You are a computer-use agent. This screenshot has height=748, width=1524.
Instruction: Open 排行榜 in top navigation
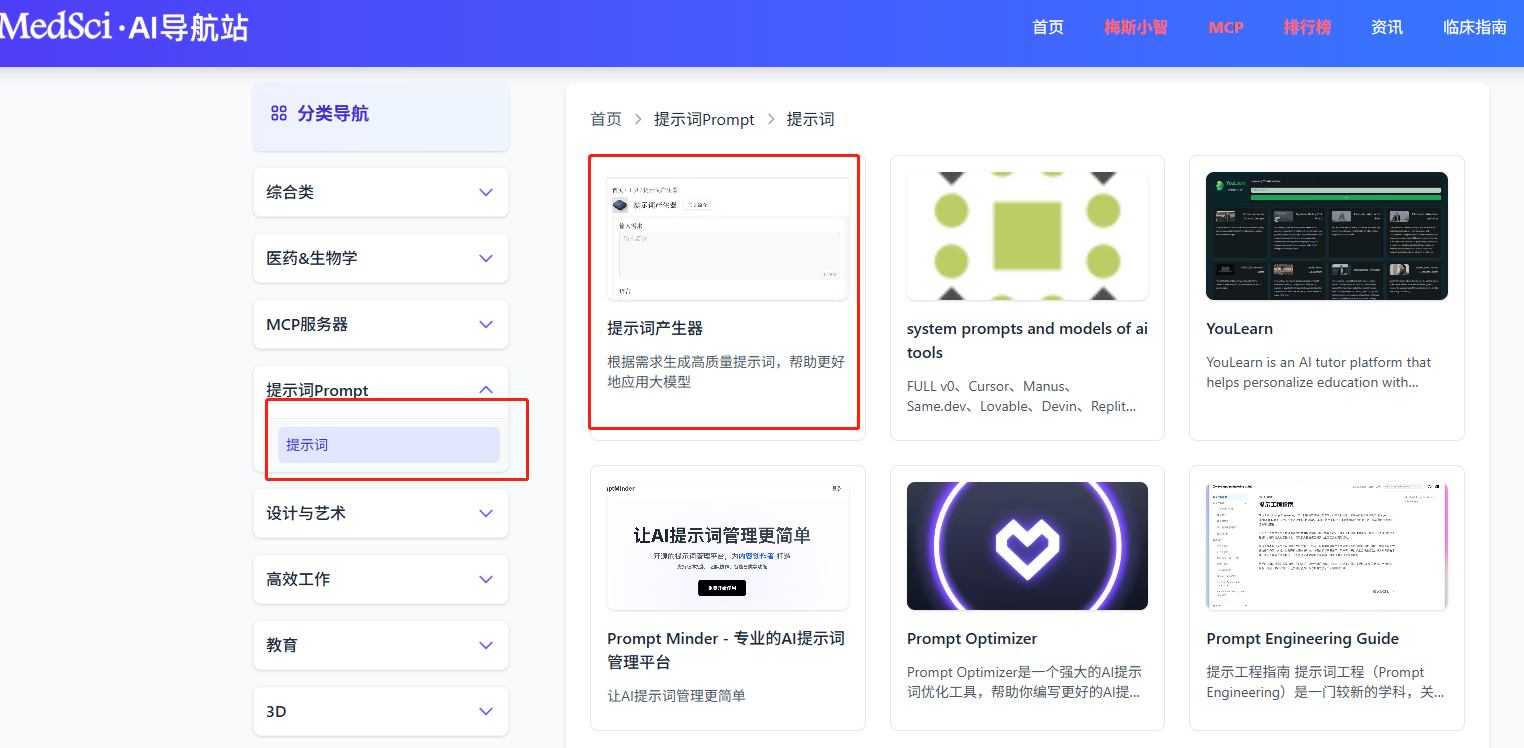(x=1307, y=27)
